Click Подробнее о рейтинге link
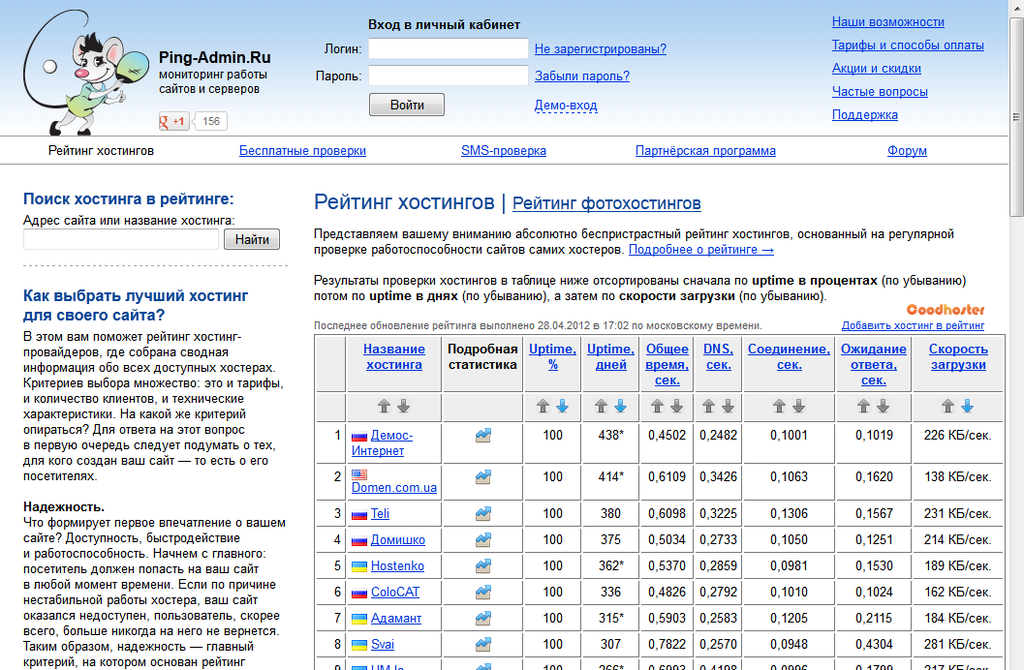This screenshot has width=1024, height=670. click(701, 249)
